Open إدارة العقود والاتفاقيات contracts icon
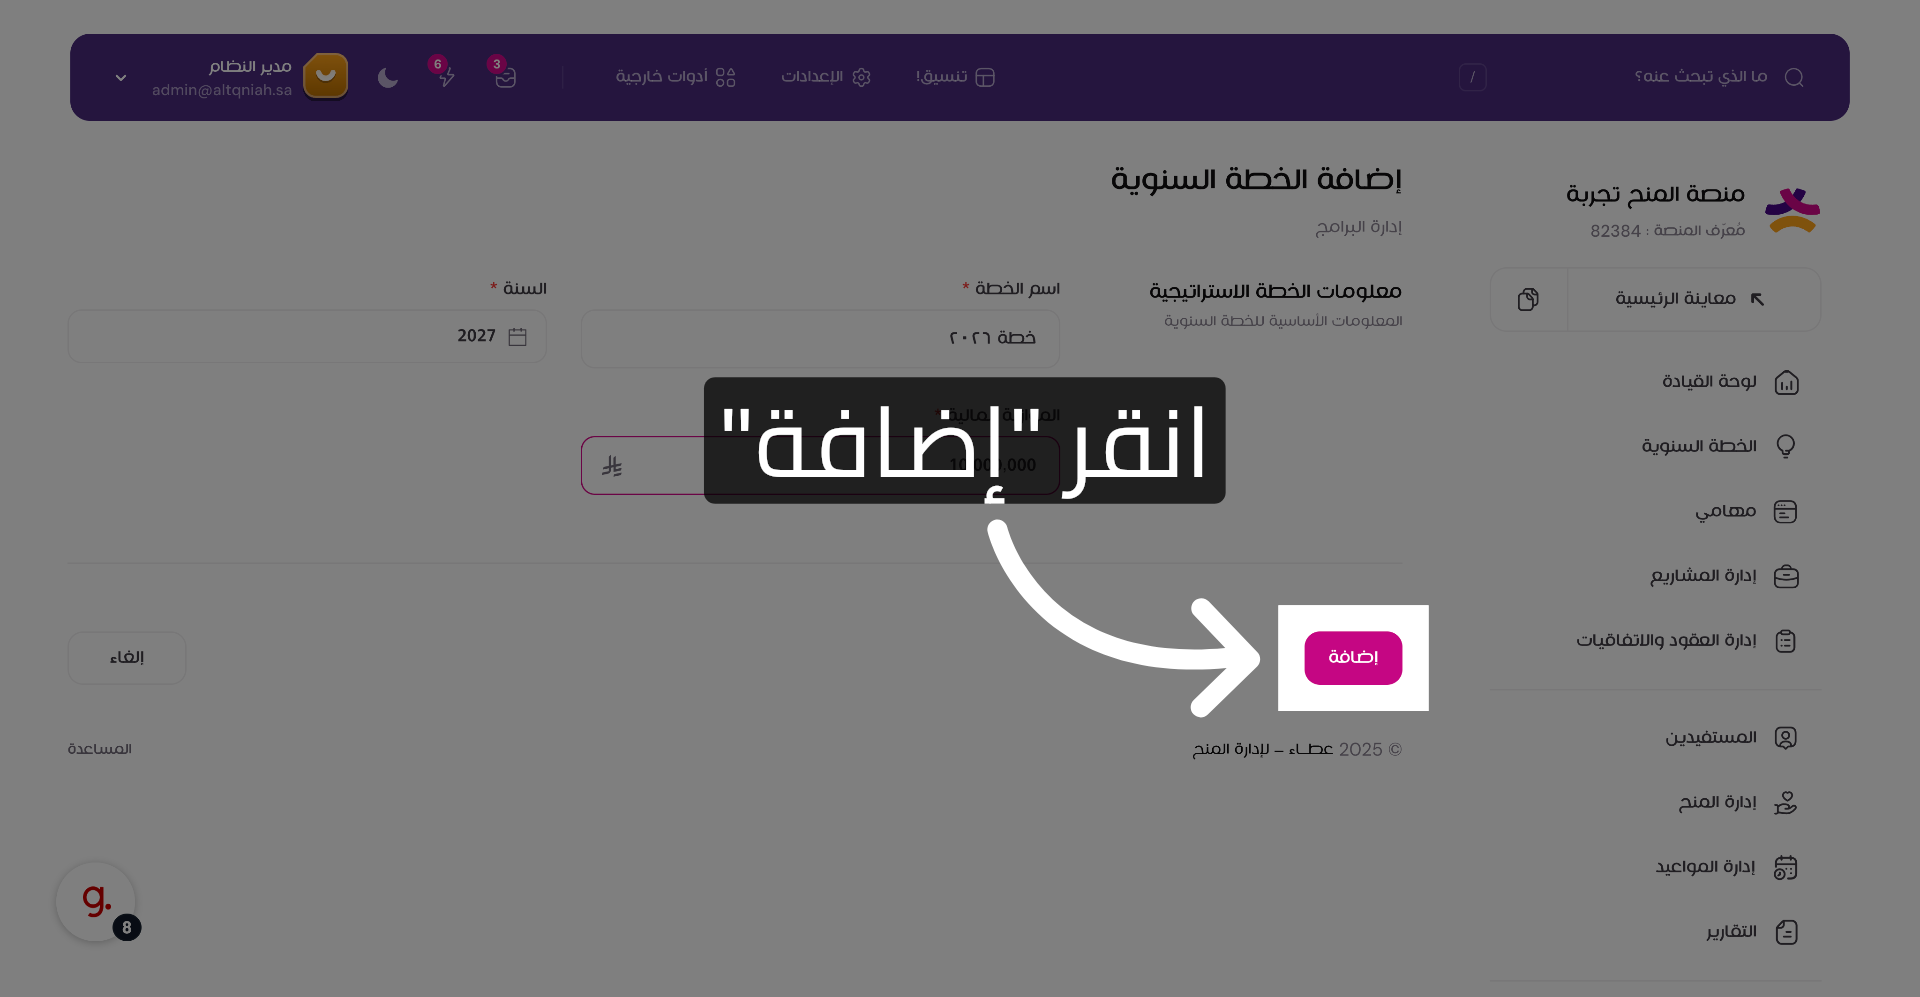The image size is (1920, 997). click(x=1787, y=641)
